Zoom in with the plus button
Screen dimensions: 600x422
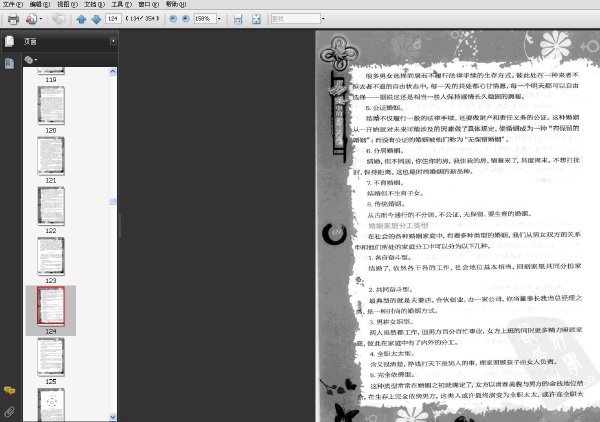pyautogui.click(x=186, y=18)
